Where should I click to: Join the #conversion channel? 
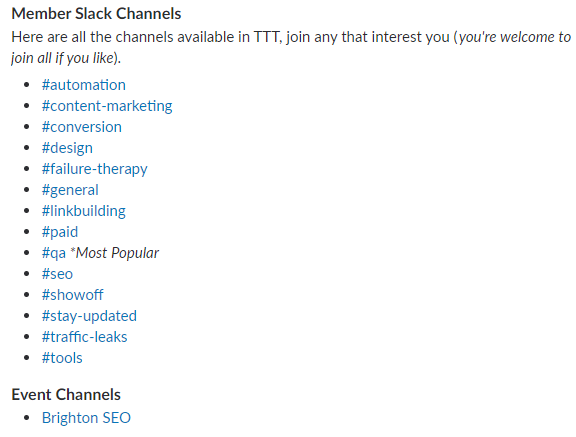82,127
